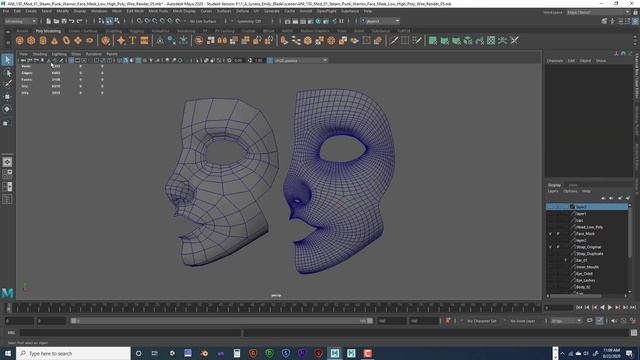Create a polygon cylinder from the shelf

43,40
